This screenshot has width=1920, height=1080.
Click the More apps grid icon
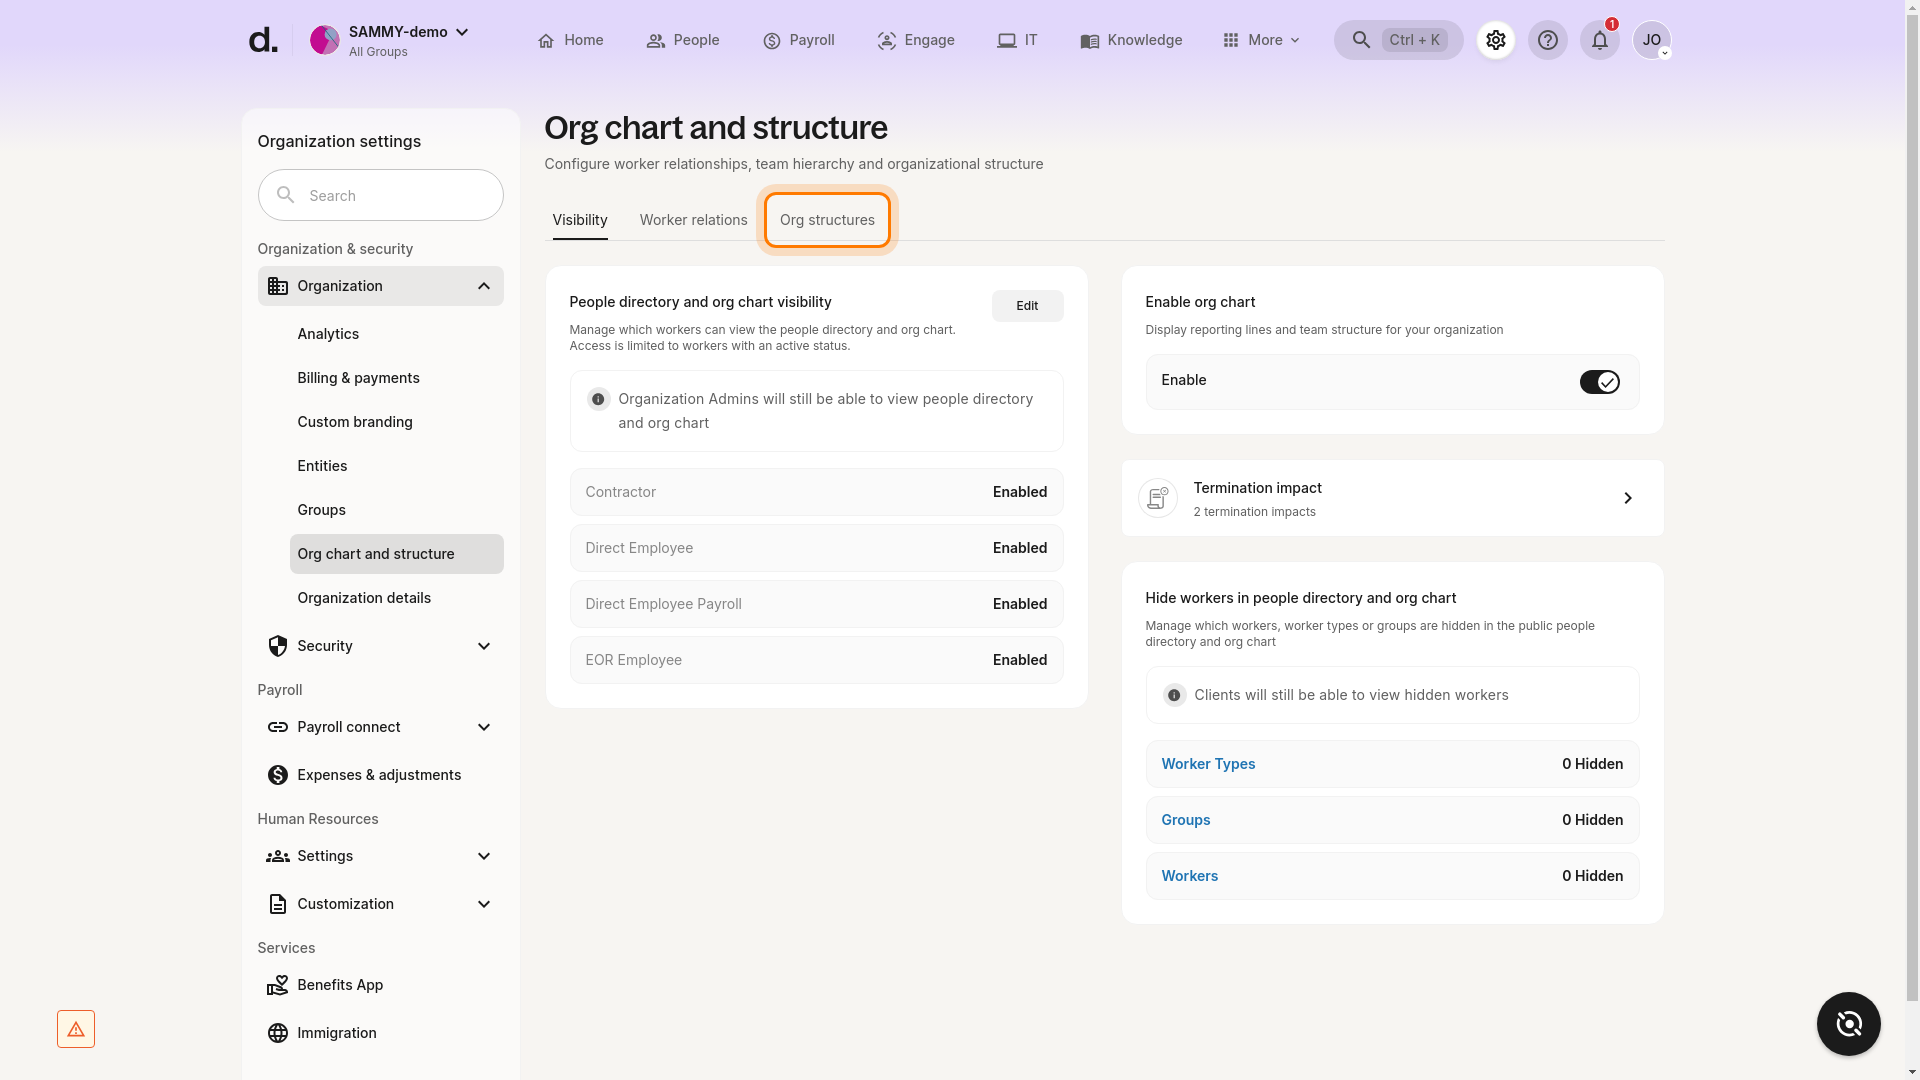[1231, 40]
